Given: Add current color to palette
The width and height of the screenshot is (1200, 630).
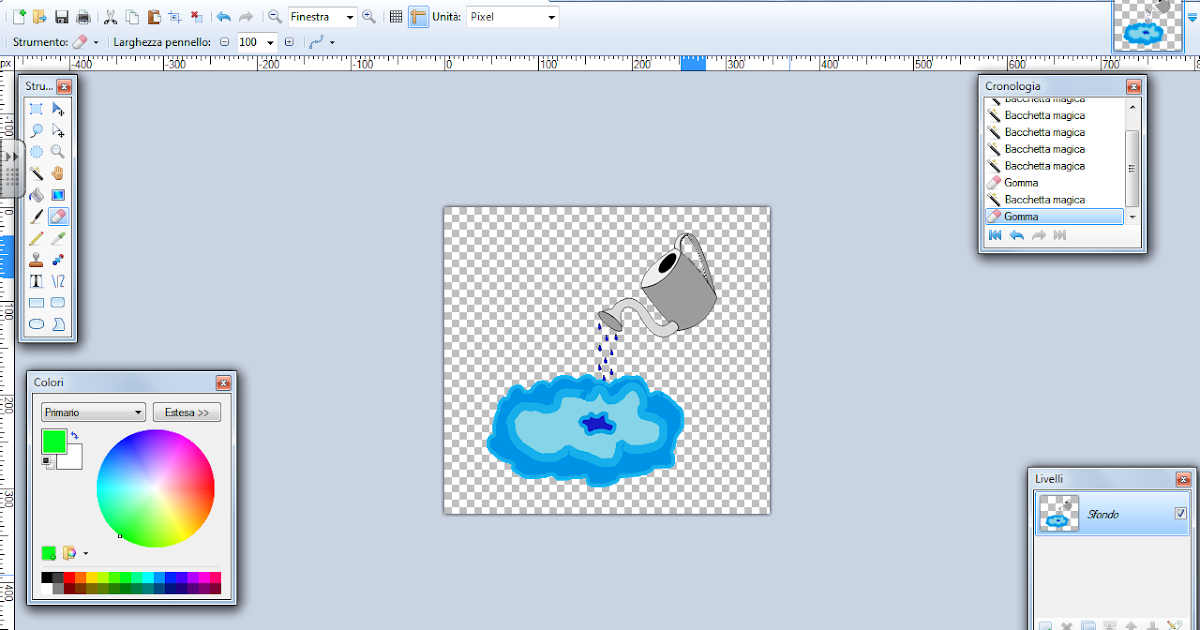Looking at the screenshot, I should point(48,552).
